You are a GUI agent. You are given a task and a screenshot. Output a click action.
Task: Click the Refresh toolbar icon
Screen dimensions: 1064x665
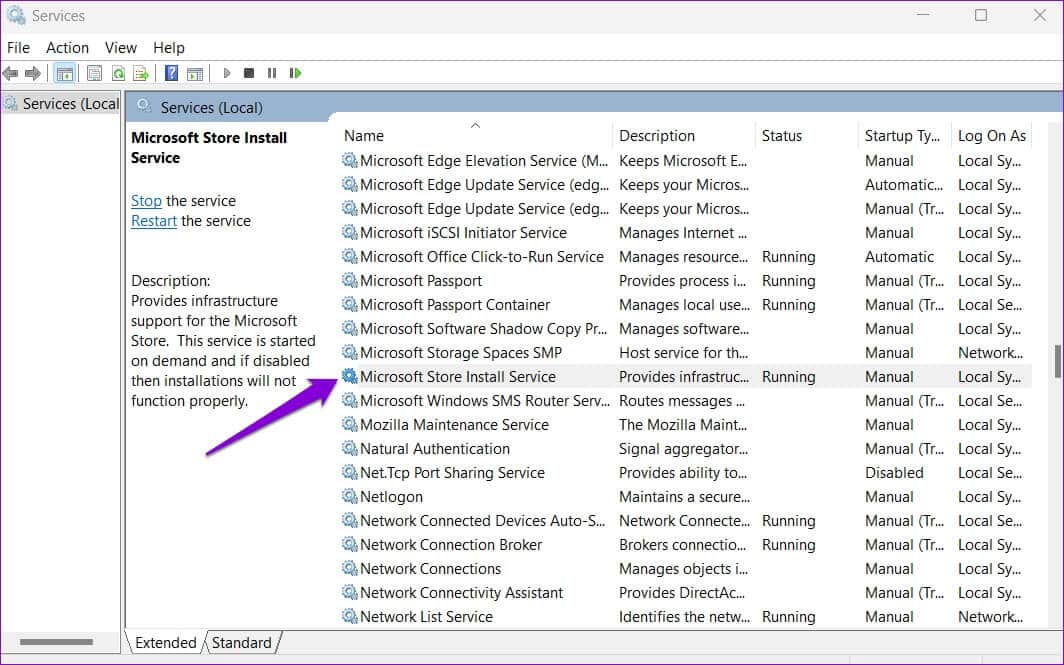118,73
